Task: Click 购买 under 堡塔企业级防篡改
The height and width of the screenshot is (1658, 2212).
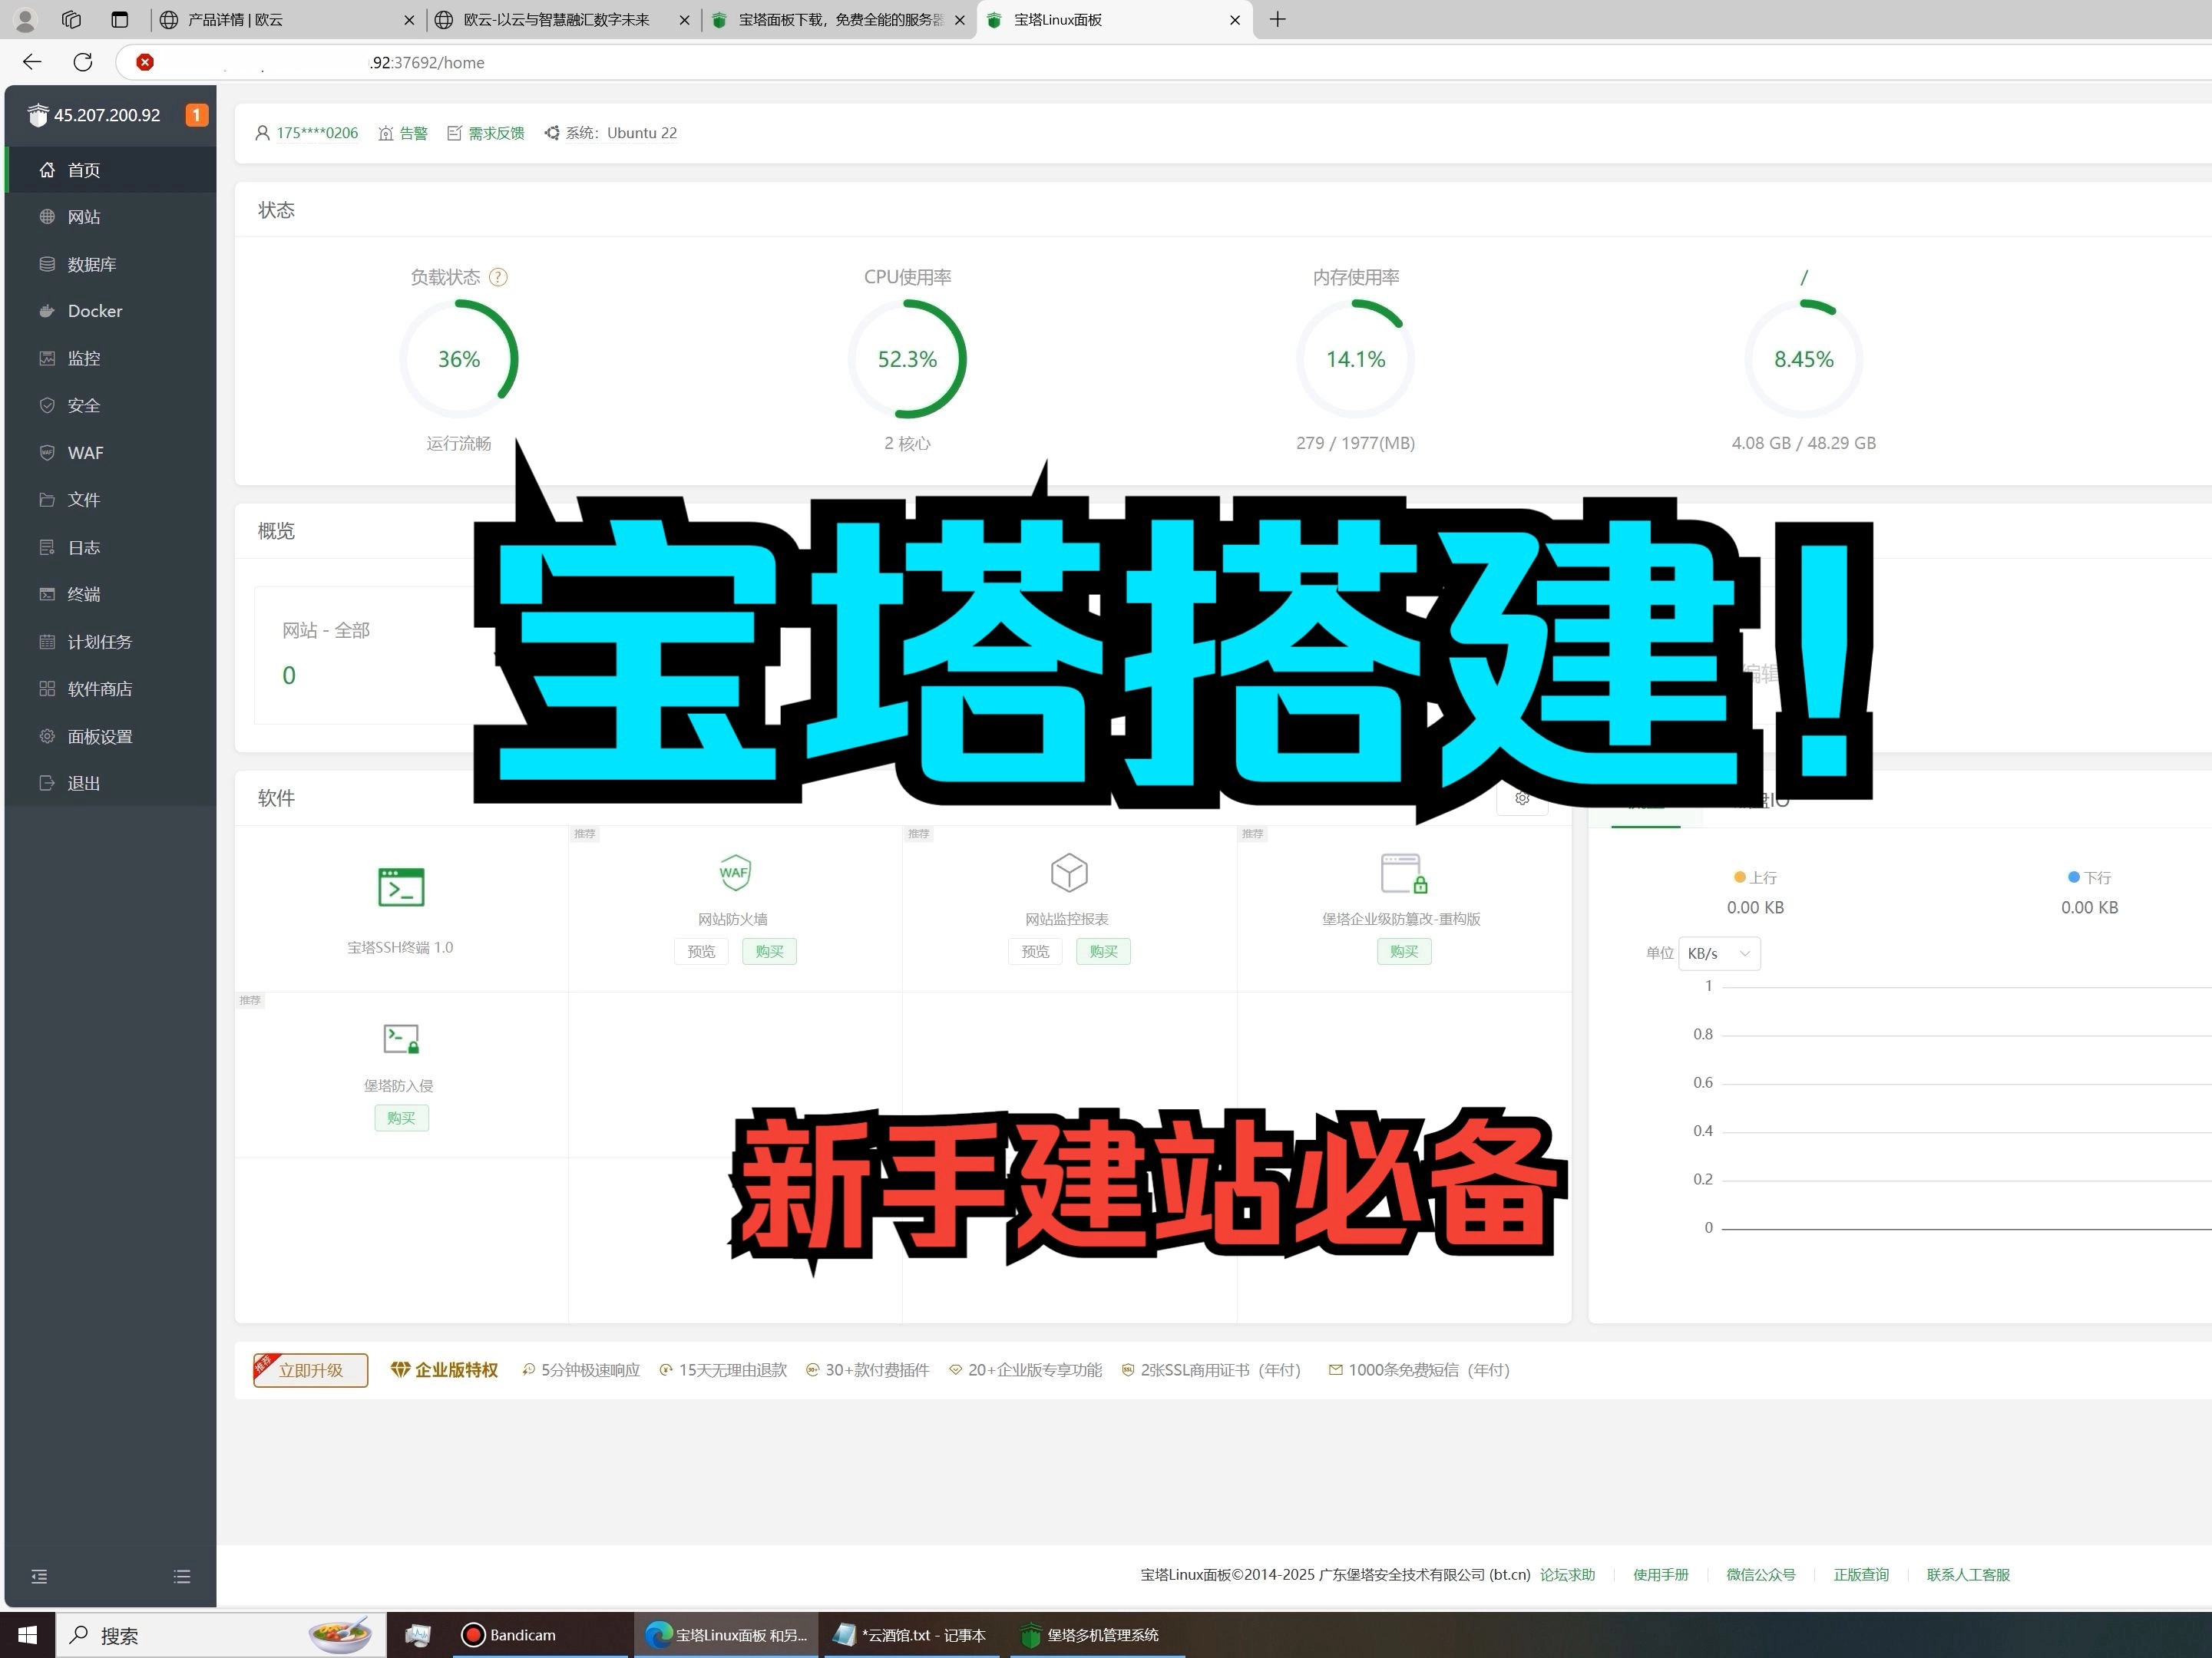Action: click(1404, 951)
